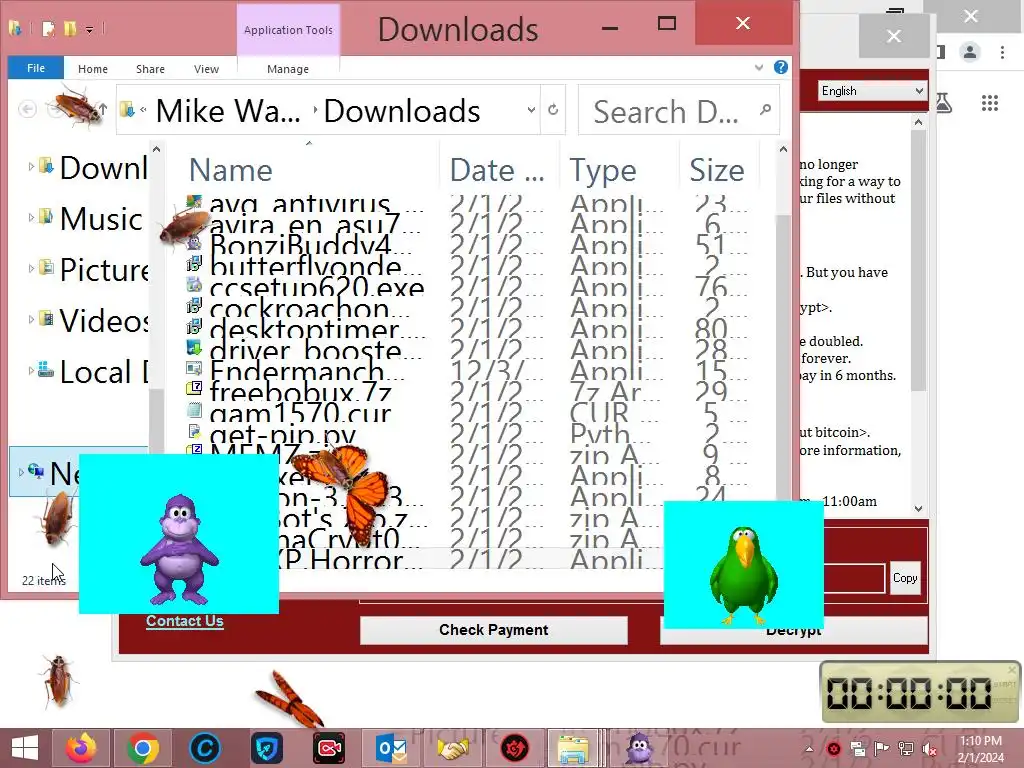Click the red tray icon
This screenshot has width=1024, height=768.
tap(833, 749)
